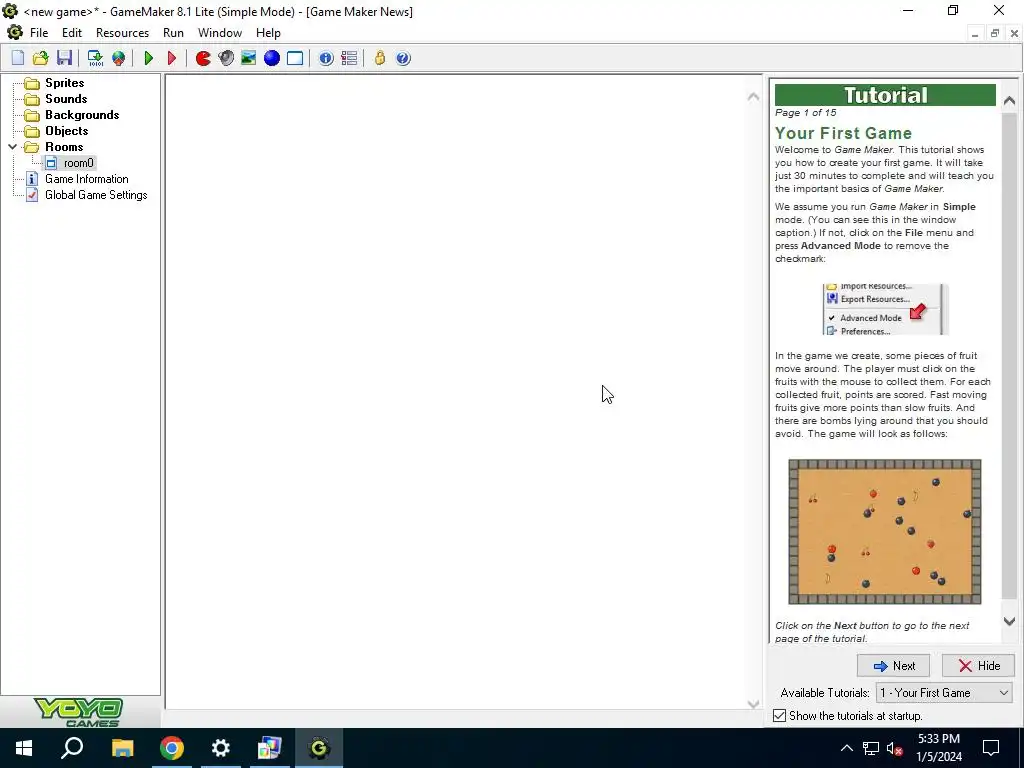Screen dimensions: 1024x768
Task: Create a sound with speaker icon
Action: [226, 58]
